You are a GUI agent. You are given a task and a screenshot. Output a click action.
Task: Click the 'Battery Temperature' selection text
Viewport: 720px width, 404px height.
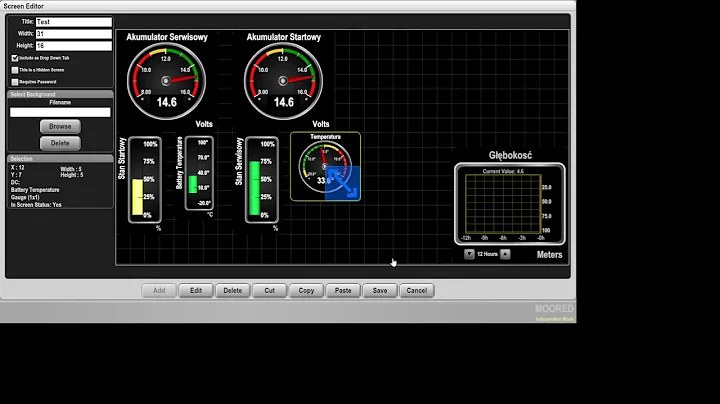[x=35, y=190]
